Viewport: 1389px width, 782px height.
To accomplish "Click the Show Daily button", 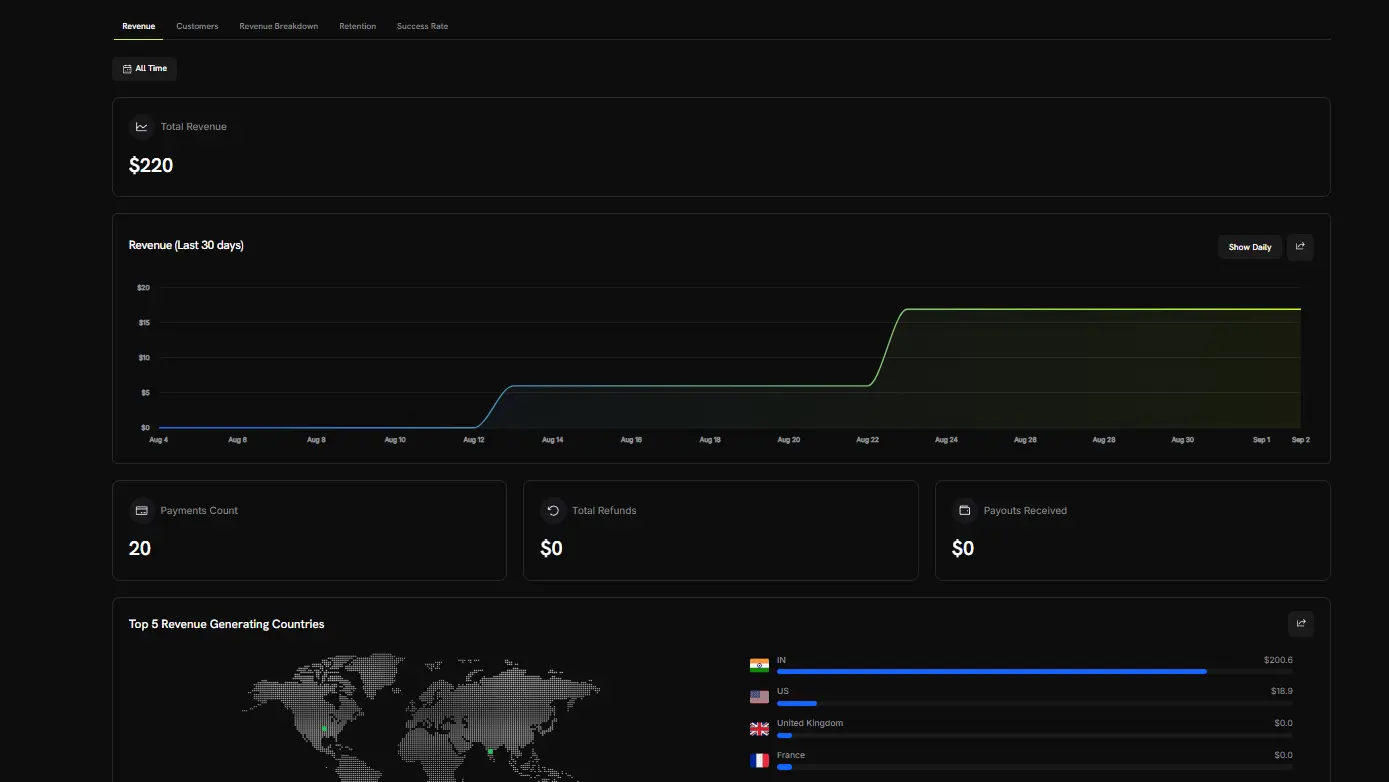I will [1250, 247].
